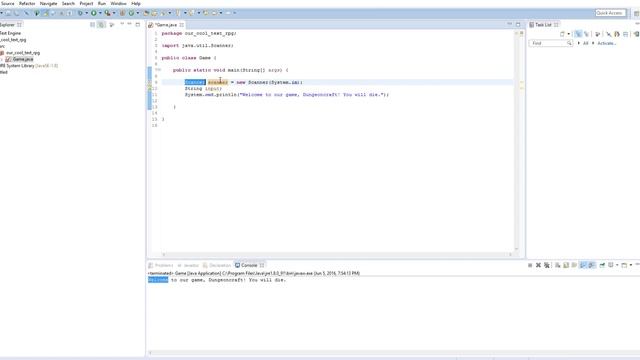Click Collapse All in Package Explorer
Image resolution: width=640 pixels, height=360 pixels.
point(93,25)
